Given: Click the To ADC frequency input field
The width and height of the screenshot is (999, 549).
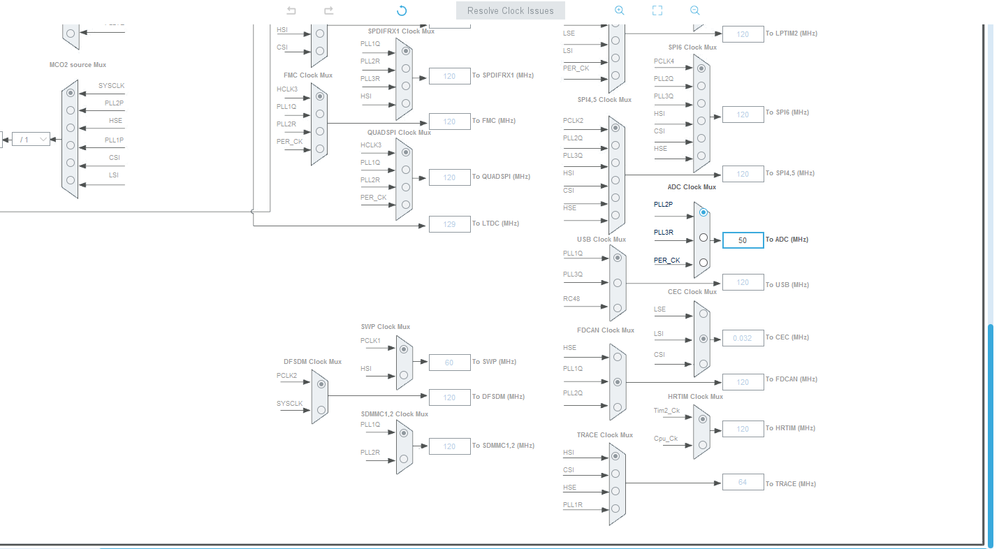Looking at the screenshot, I should (x=743, y=240).
